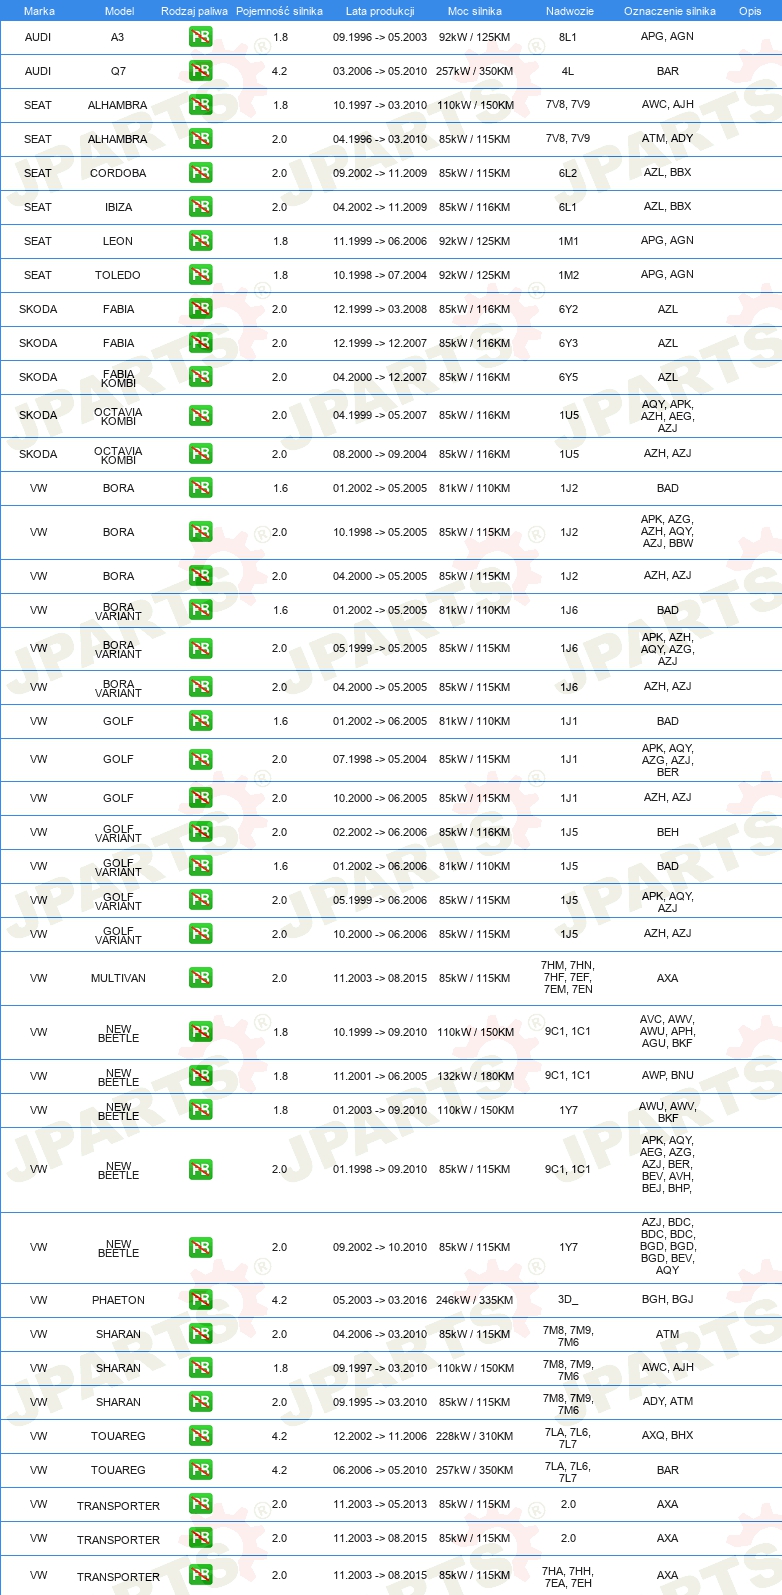Select the CORDOBA model cell
The width and height of the screenshot is (782, 1595).
click(x=118, y=173)
